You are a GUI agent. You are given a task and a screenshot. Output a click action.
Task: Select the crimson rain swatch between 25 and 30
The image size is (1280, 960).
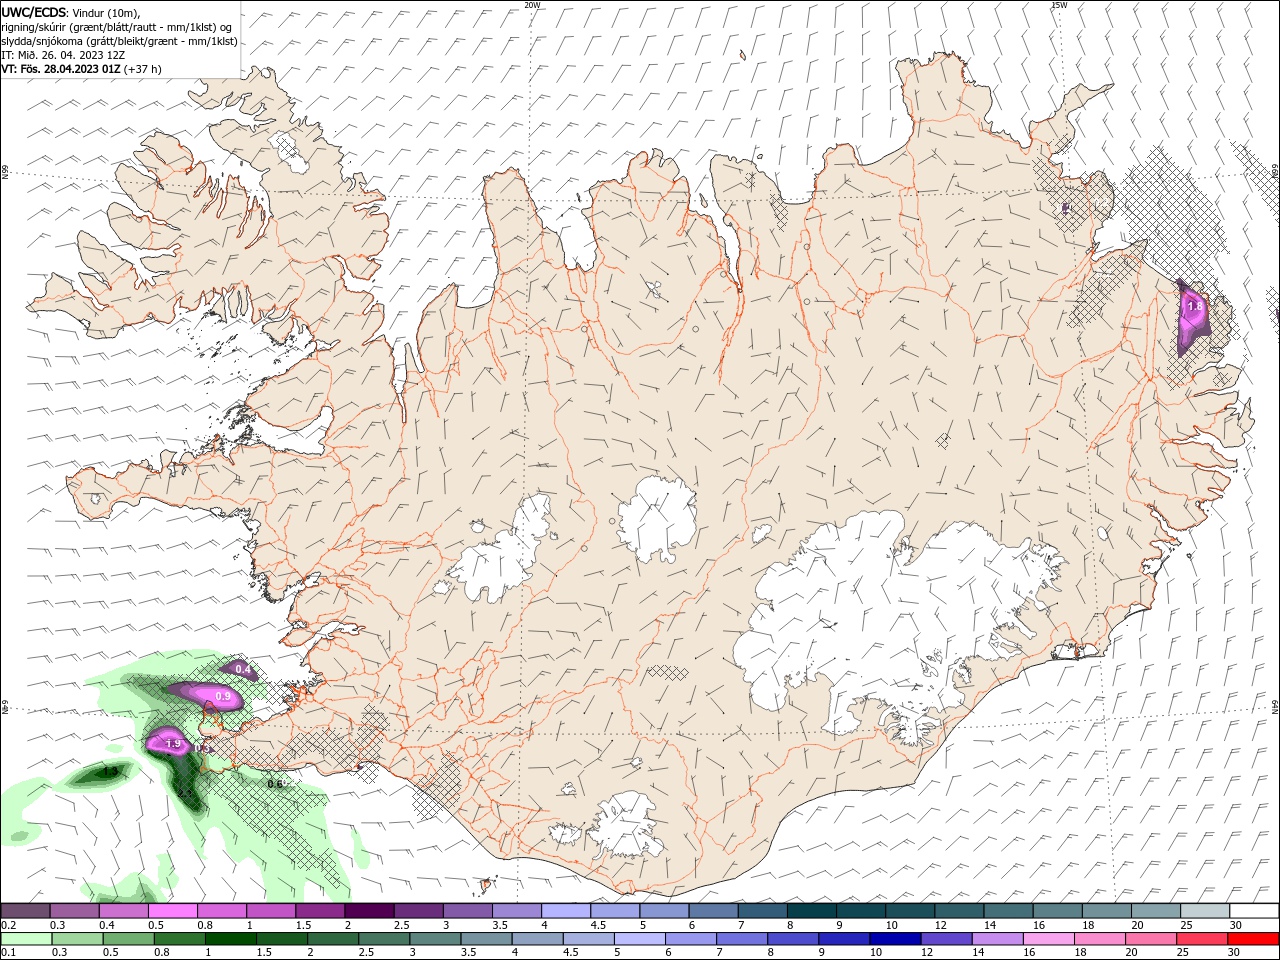[1202, 939]
